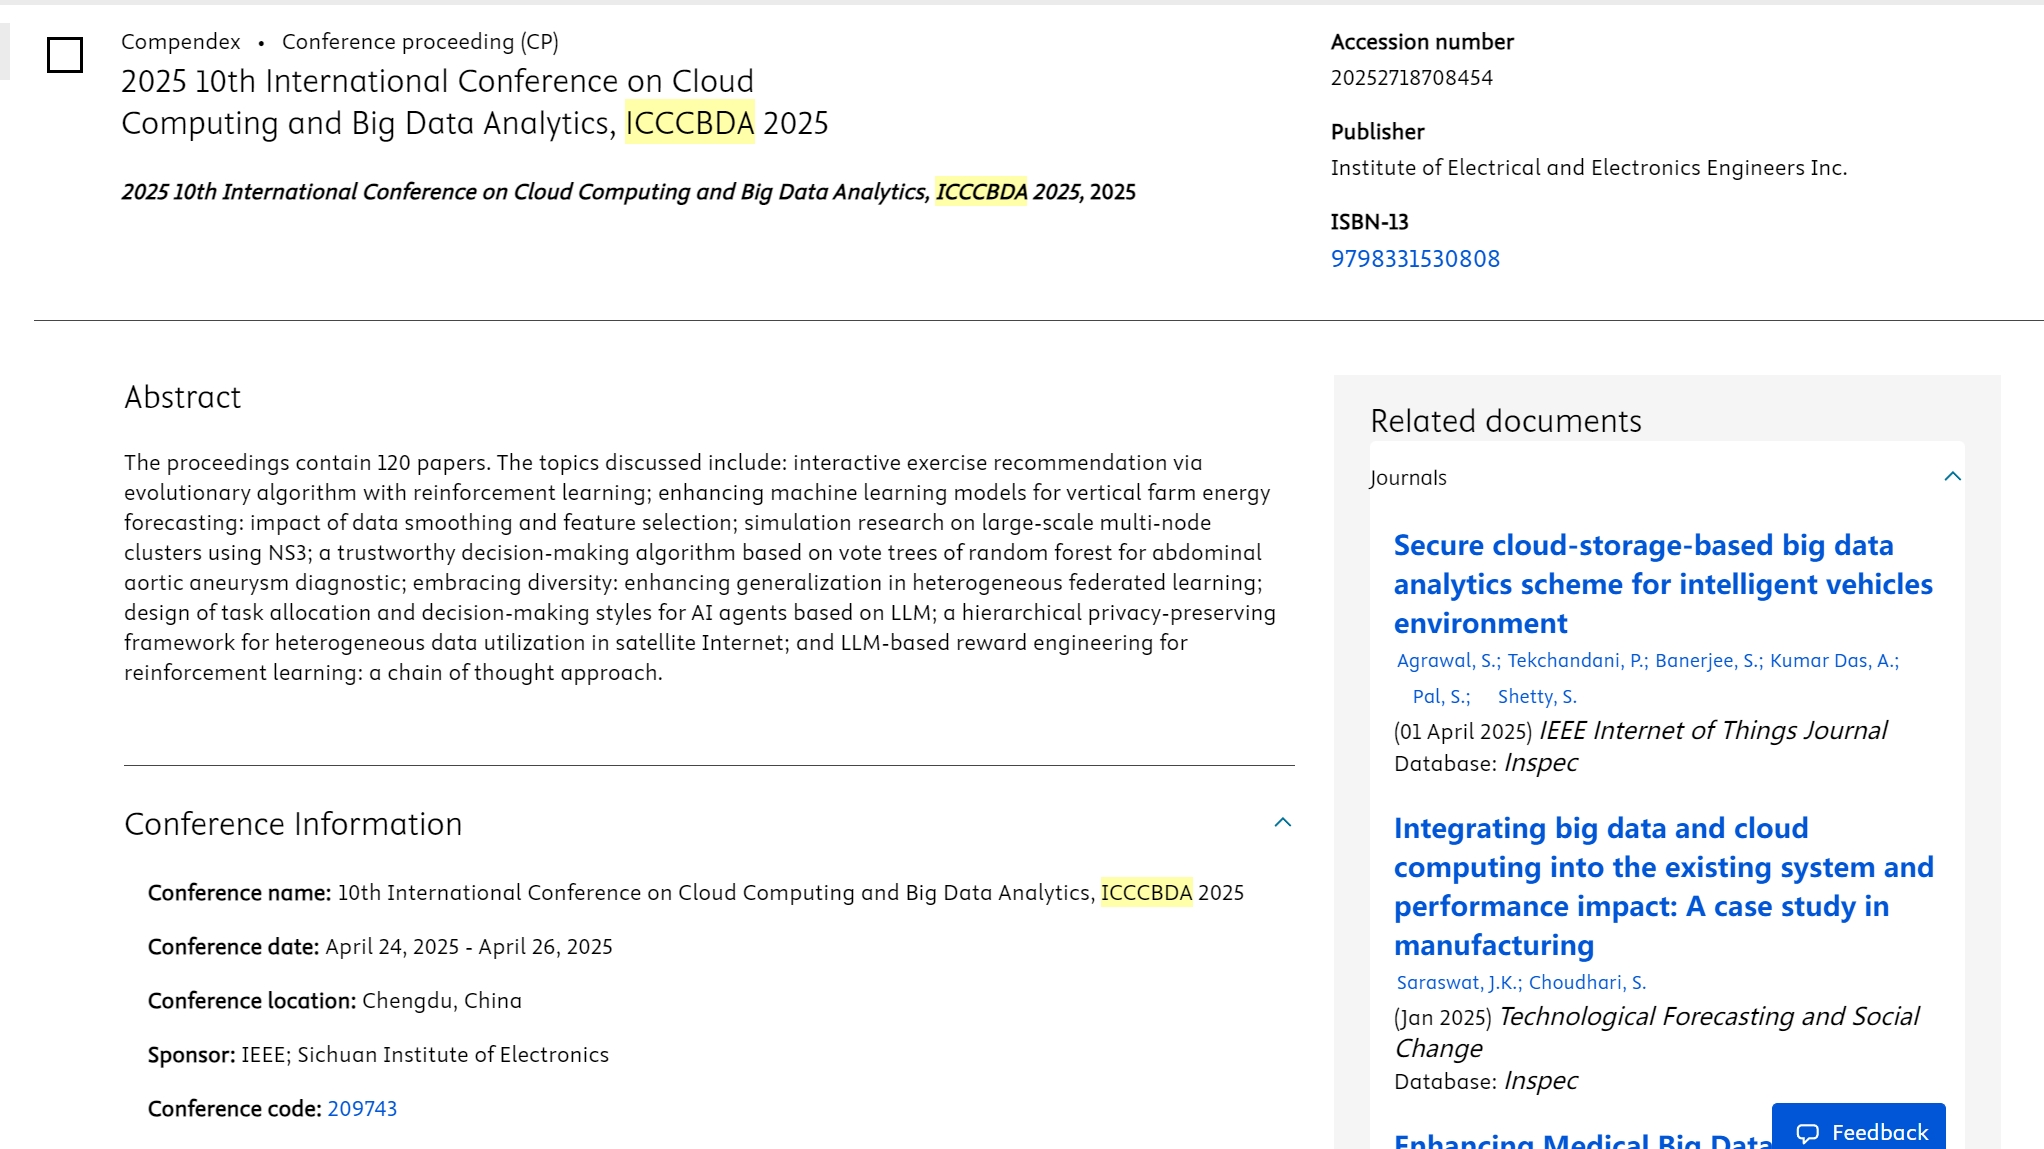Open conference code 209743 link
The image size is (2044, 1149).
click(x=362, y=1109)
